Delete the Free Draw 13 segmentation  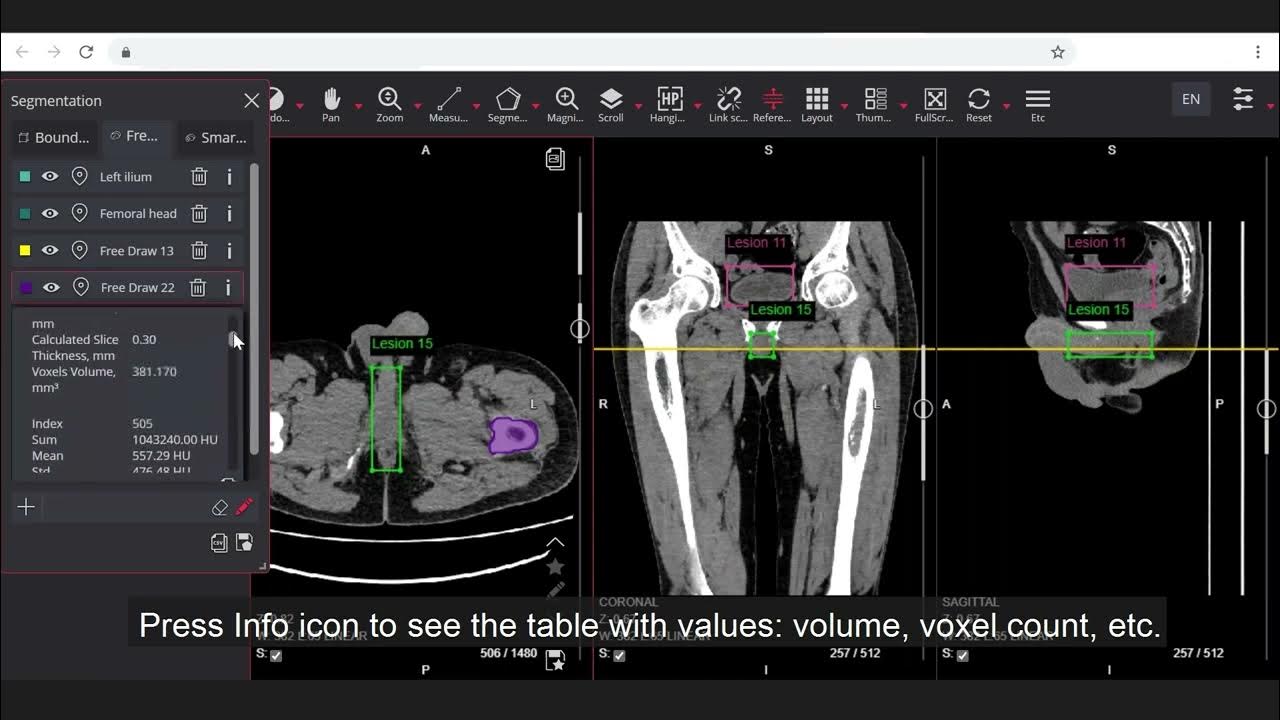click(x=199, y=251)
